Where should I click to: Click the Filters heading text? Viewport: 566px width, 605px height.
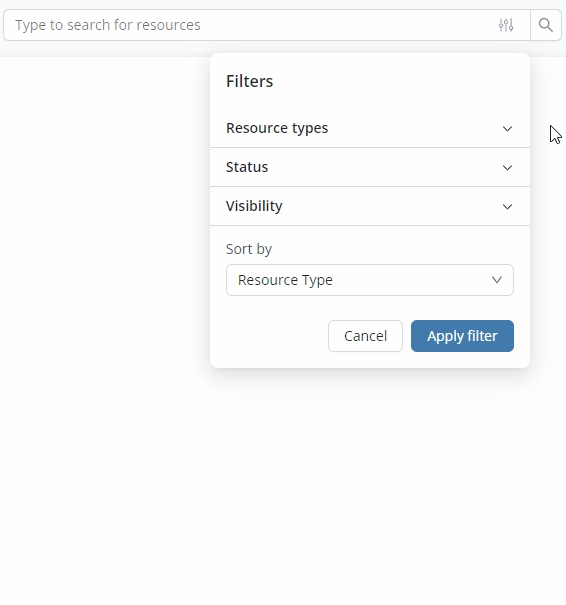pos(249,81)
